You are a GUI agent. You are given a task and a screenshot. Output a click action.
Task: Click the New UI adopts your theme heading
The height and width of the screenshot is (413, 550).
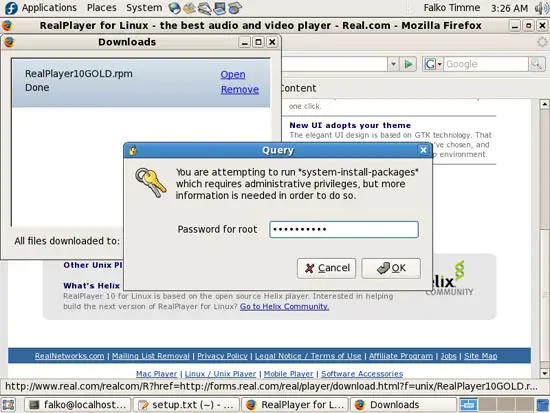(x=350, y=125)
